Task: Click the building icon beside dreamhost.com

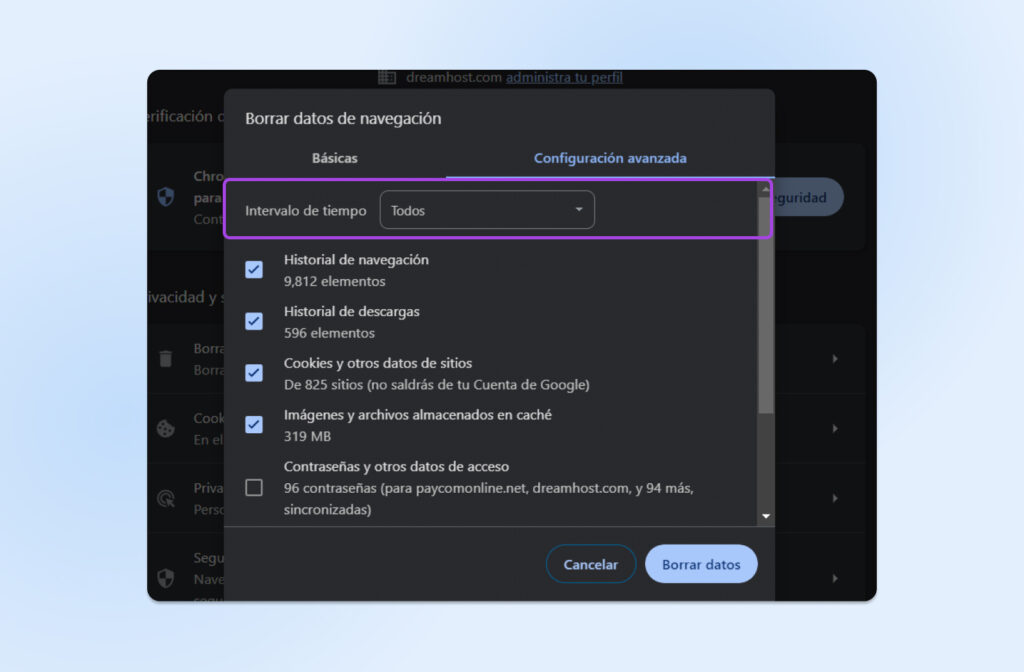Action: 387,77
